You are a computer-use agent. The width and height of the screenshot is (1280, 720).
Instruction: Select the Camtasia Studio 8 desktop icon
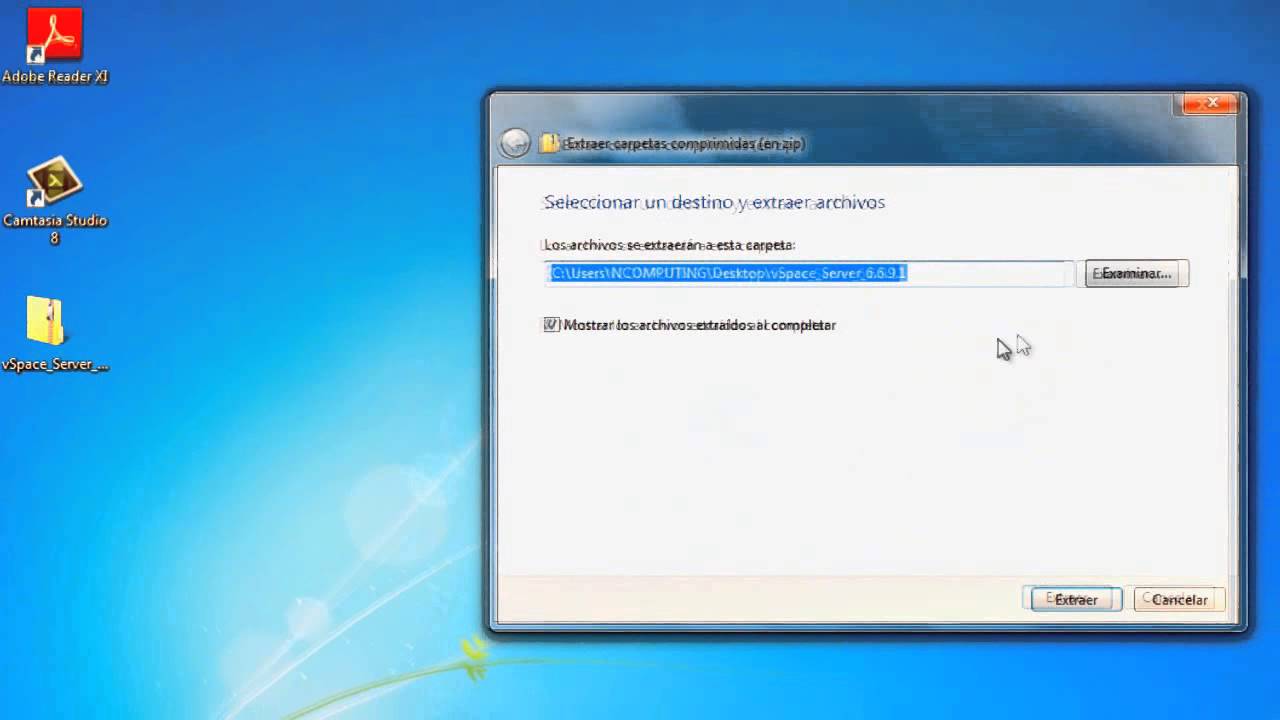pyautogui.click(x=55, y=200)
